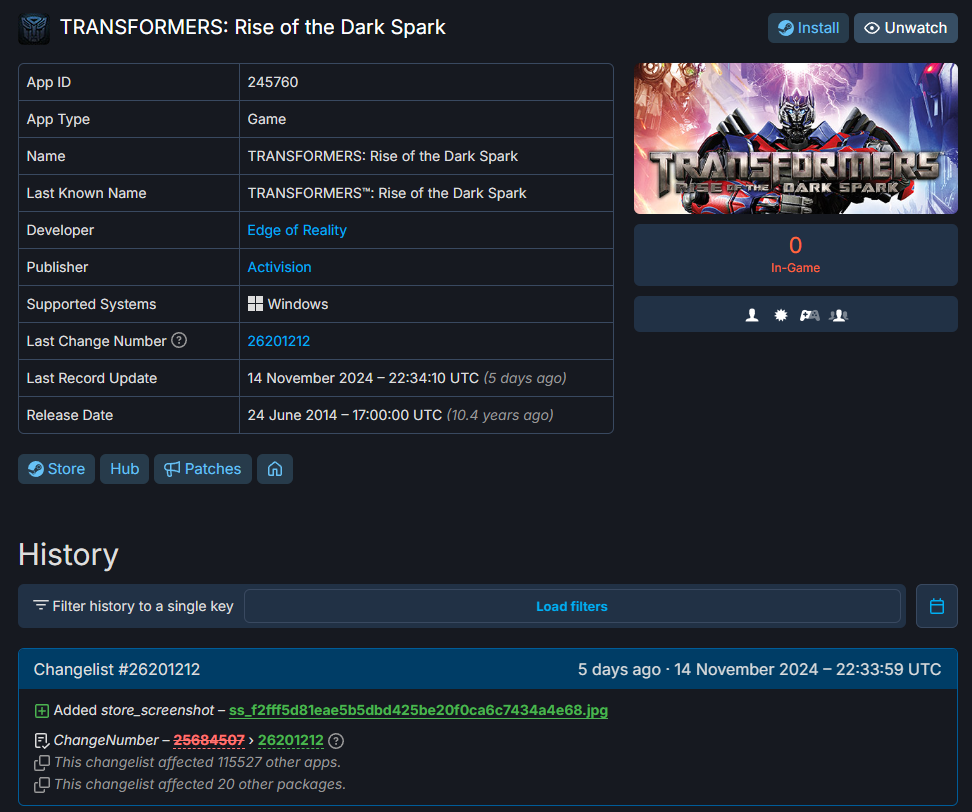The height and width of the screenshot is (812, 972).
Task: Click the copy icon beside 'affected 115527 other apps'
Action: click(42, 762)
